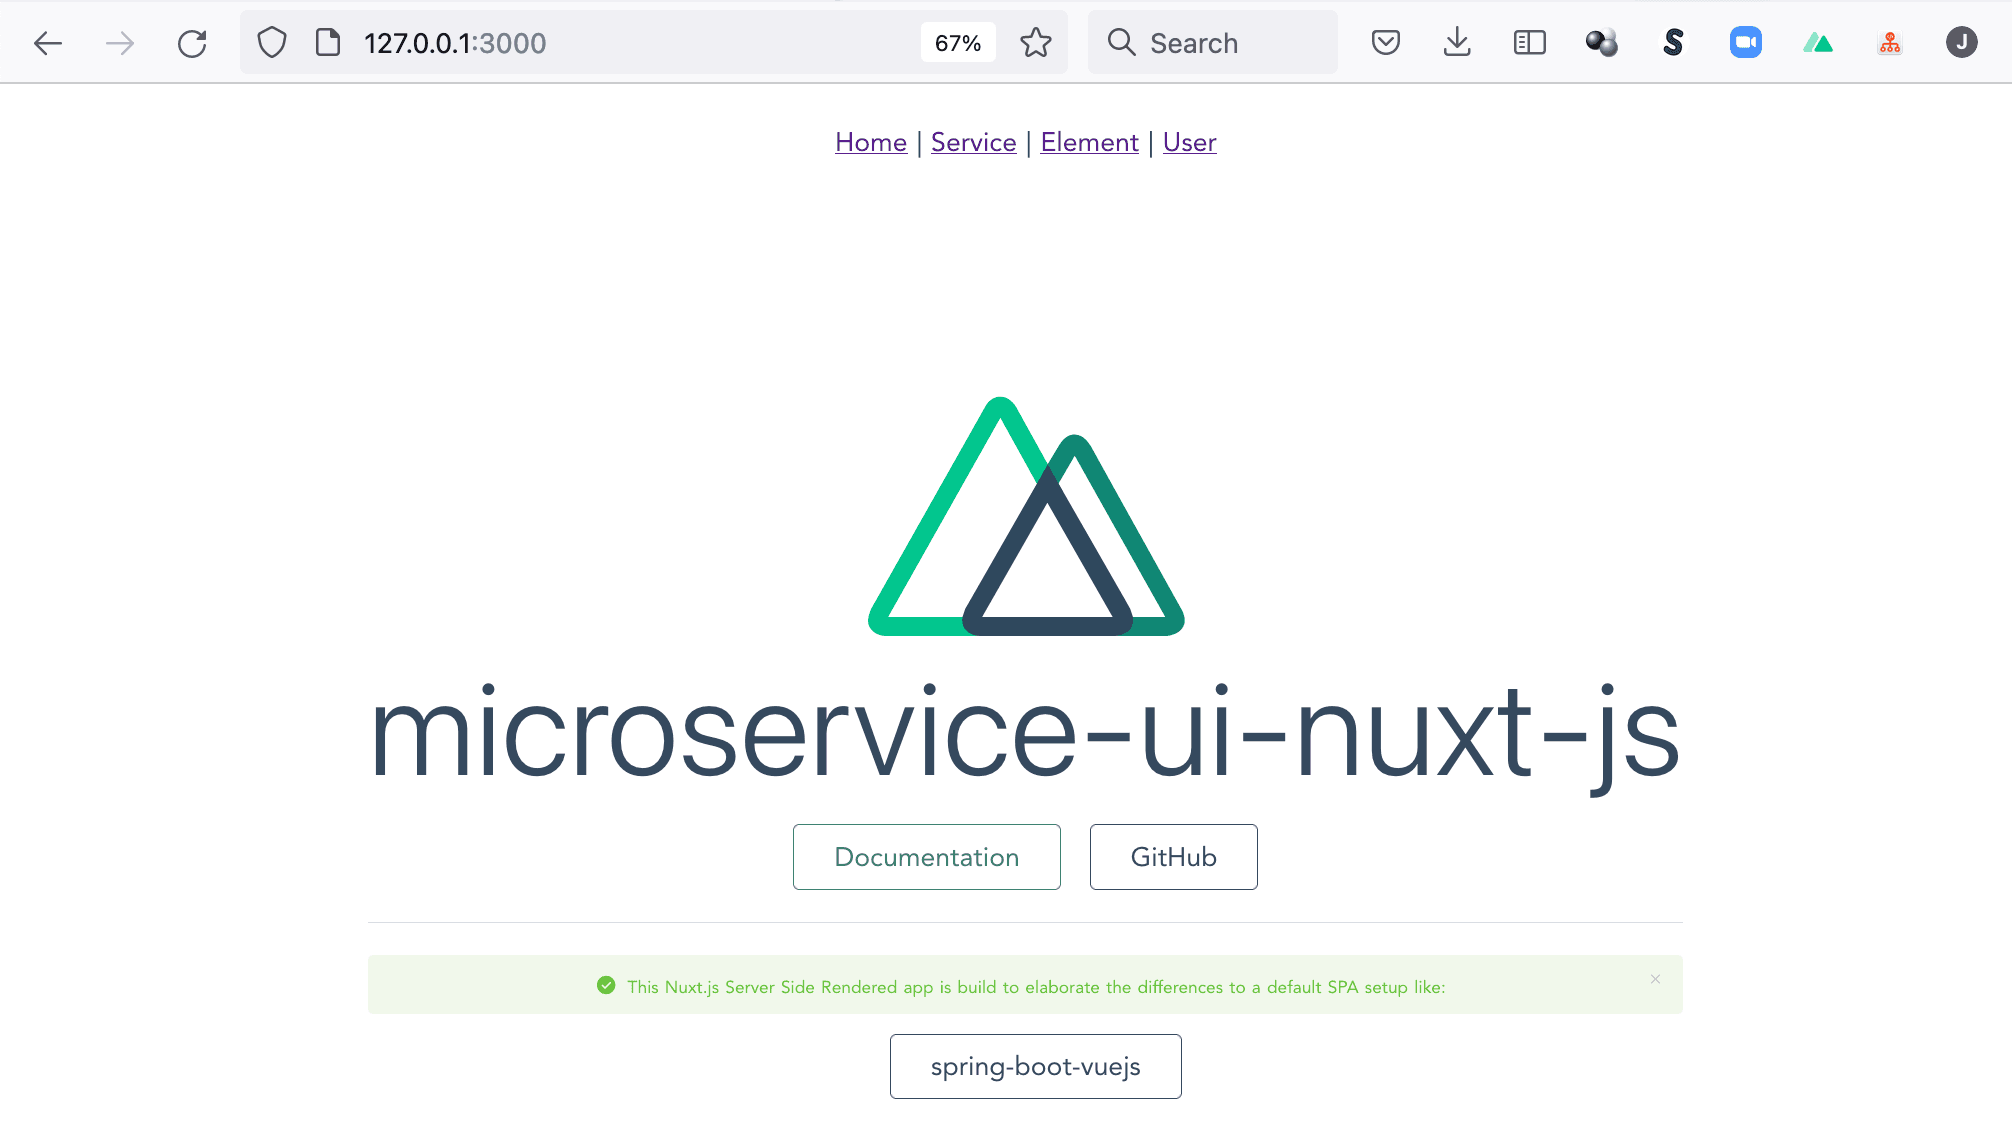Click the 67% zoom level indicator
Screen dimensions: 2012x1144
[x=958, y=43]
